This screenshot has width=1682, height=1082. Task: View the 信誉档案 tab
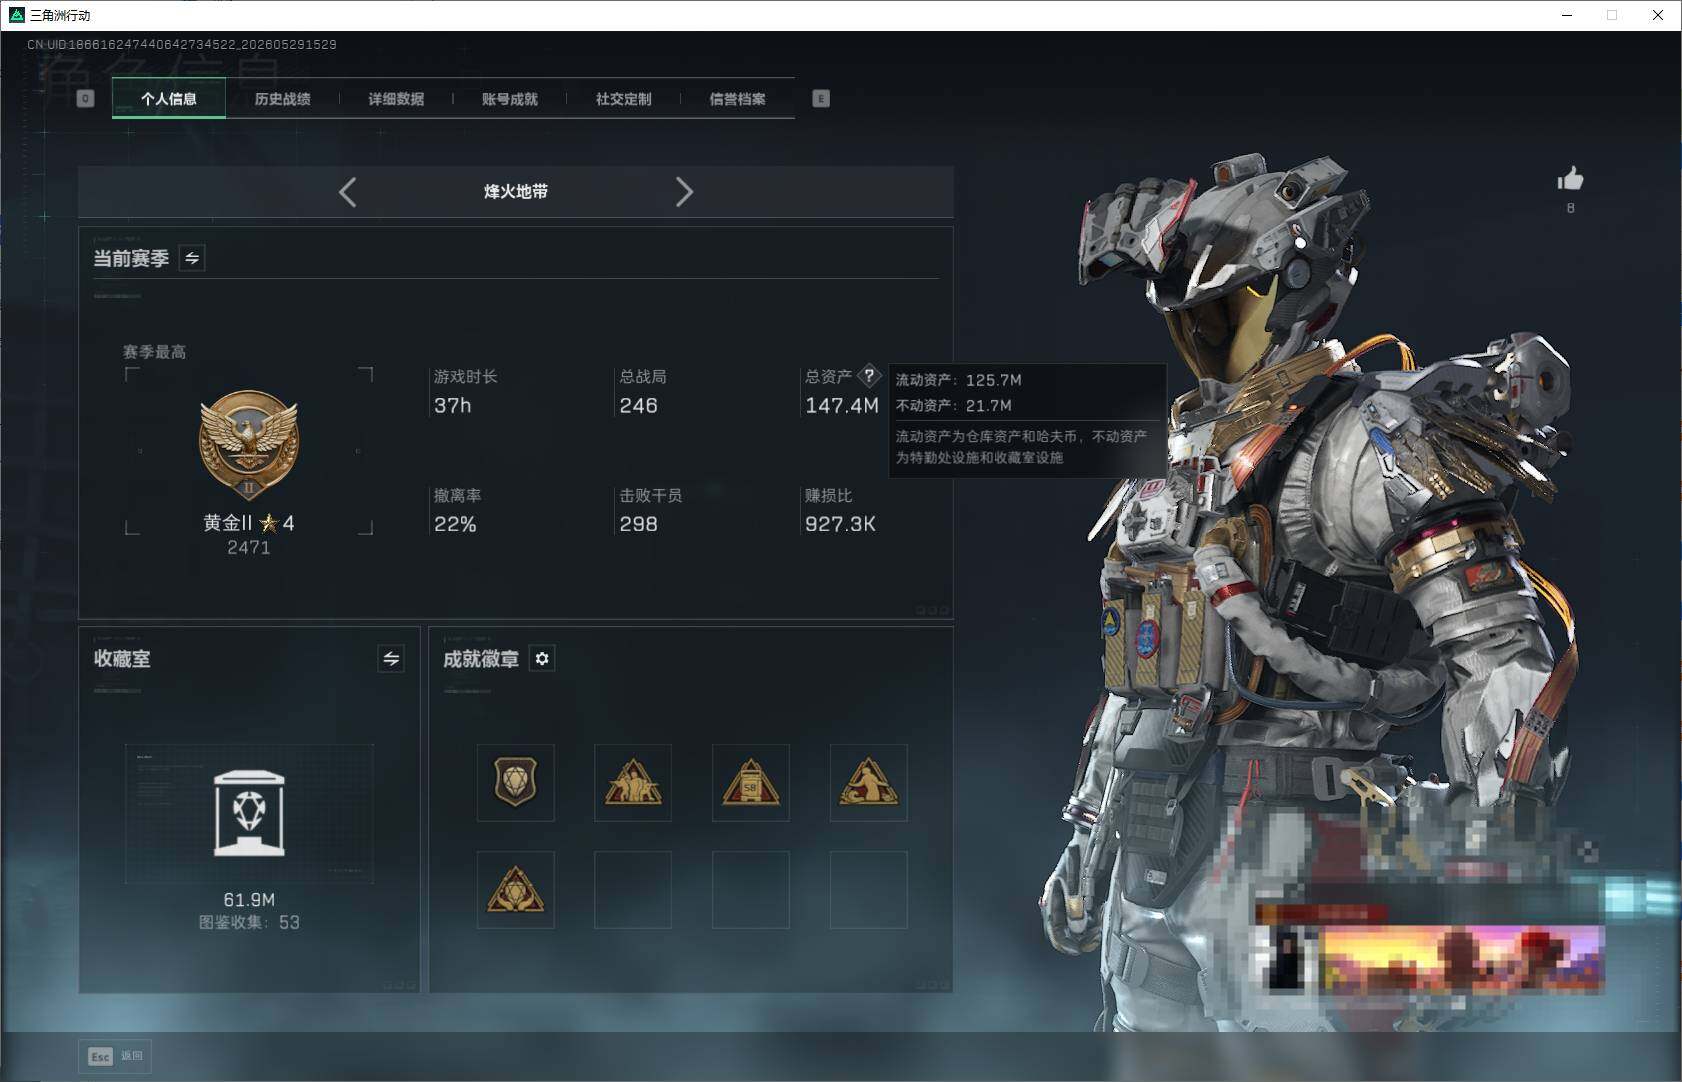click(x=737, y=99)
